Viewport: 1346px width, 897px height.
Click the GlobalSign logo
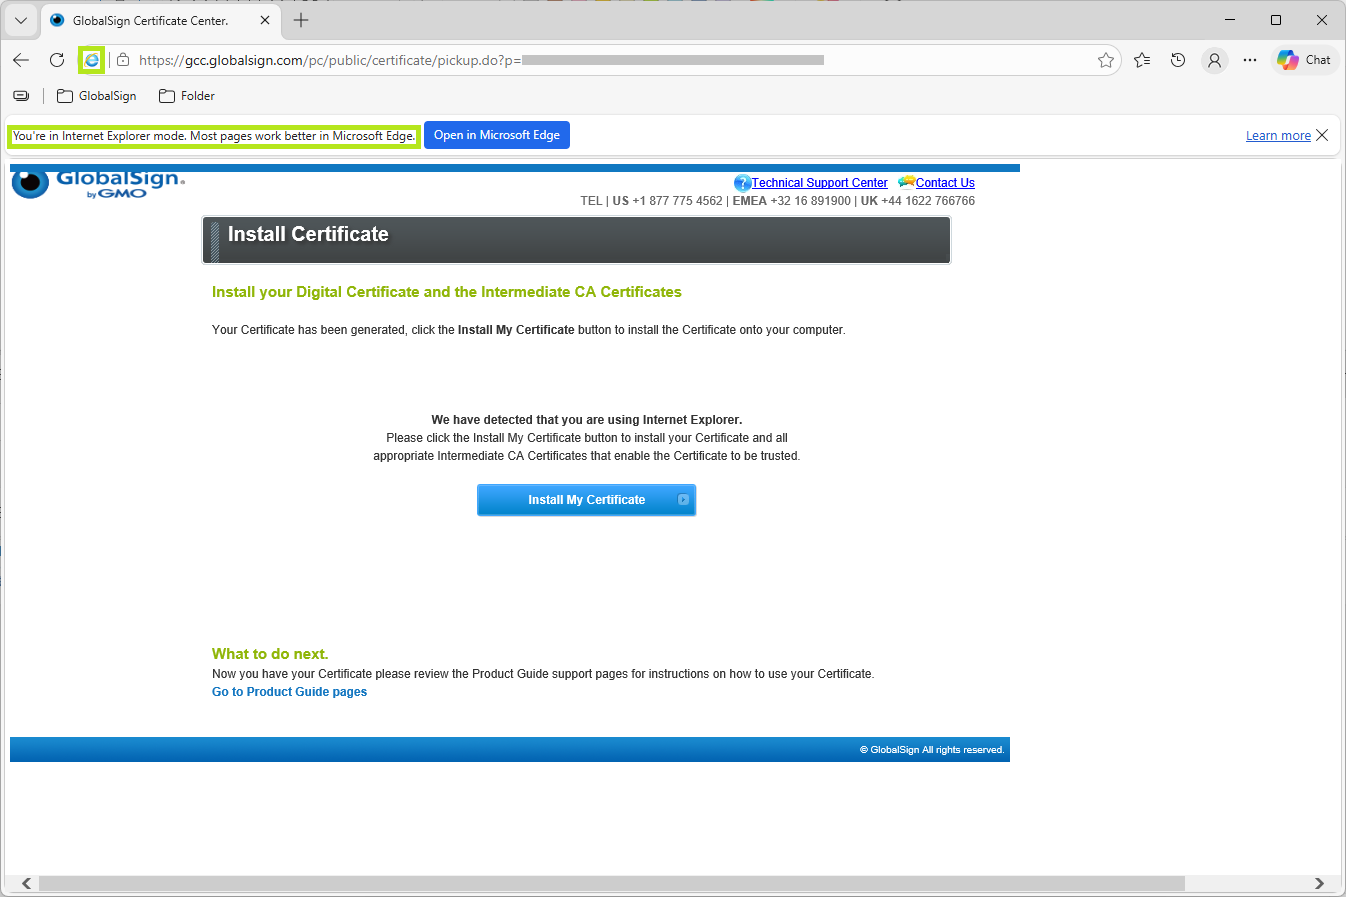pyautogui.click(x=98, y=184)
